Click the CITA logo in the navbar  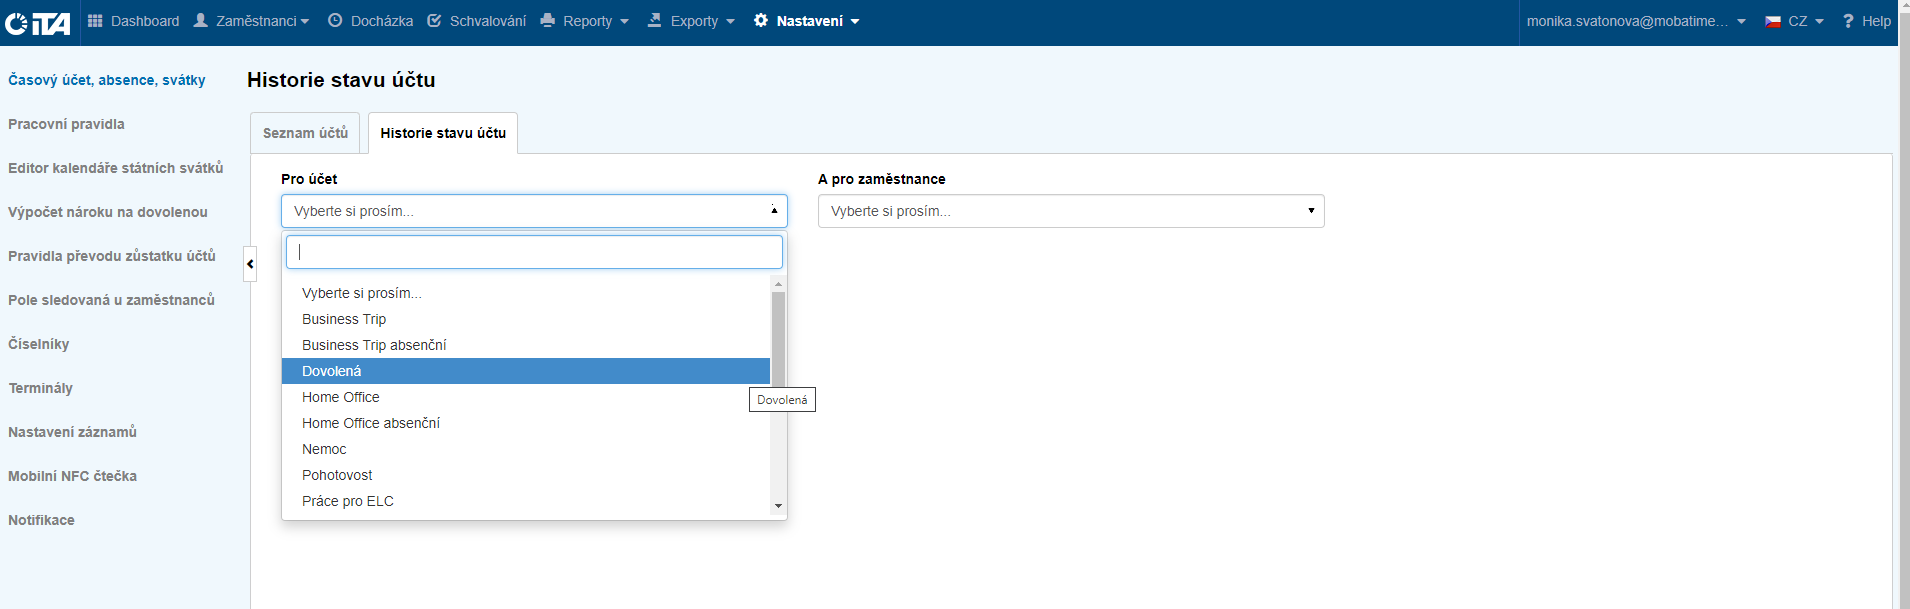coord(38,22)
